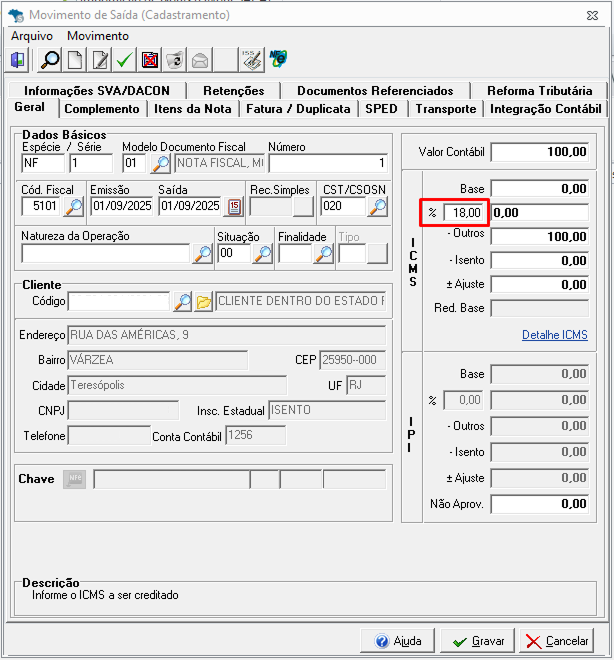Select the Geral tab
Viewport: 614px width, 660px height.
coord(29,107)
